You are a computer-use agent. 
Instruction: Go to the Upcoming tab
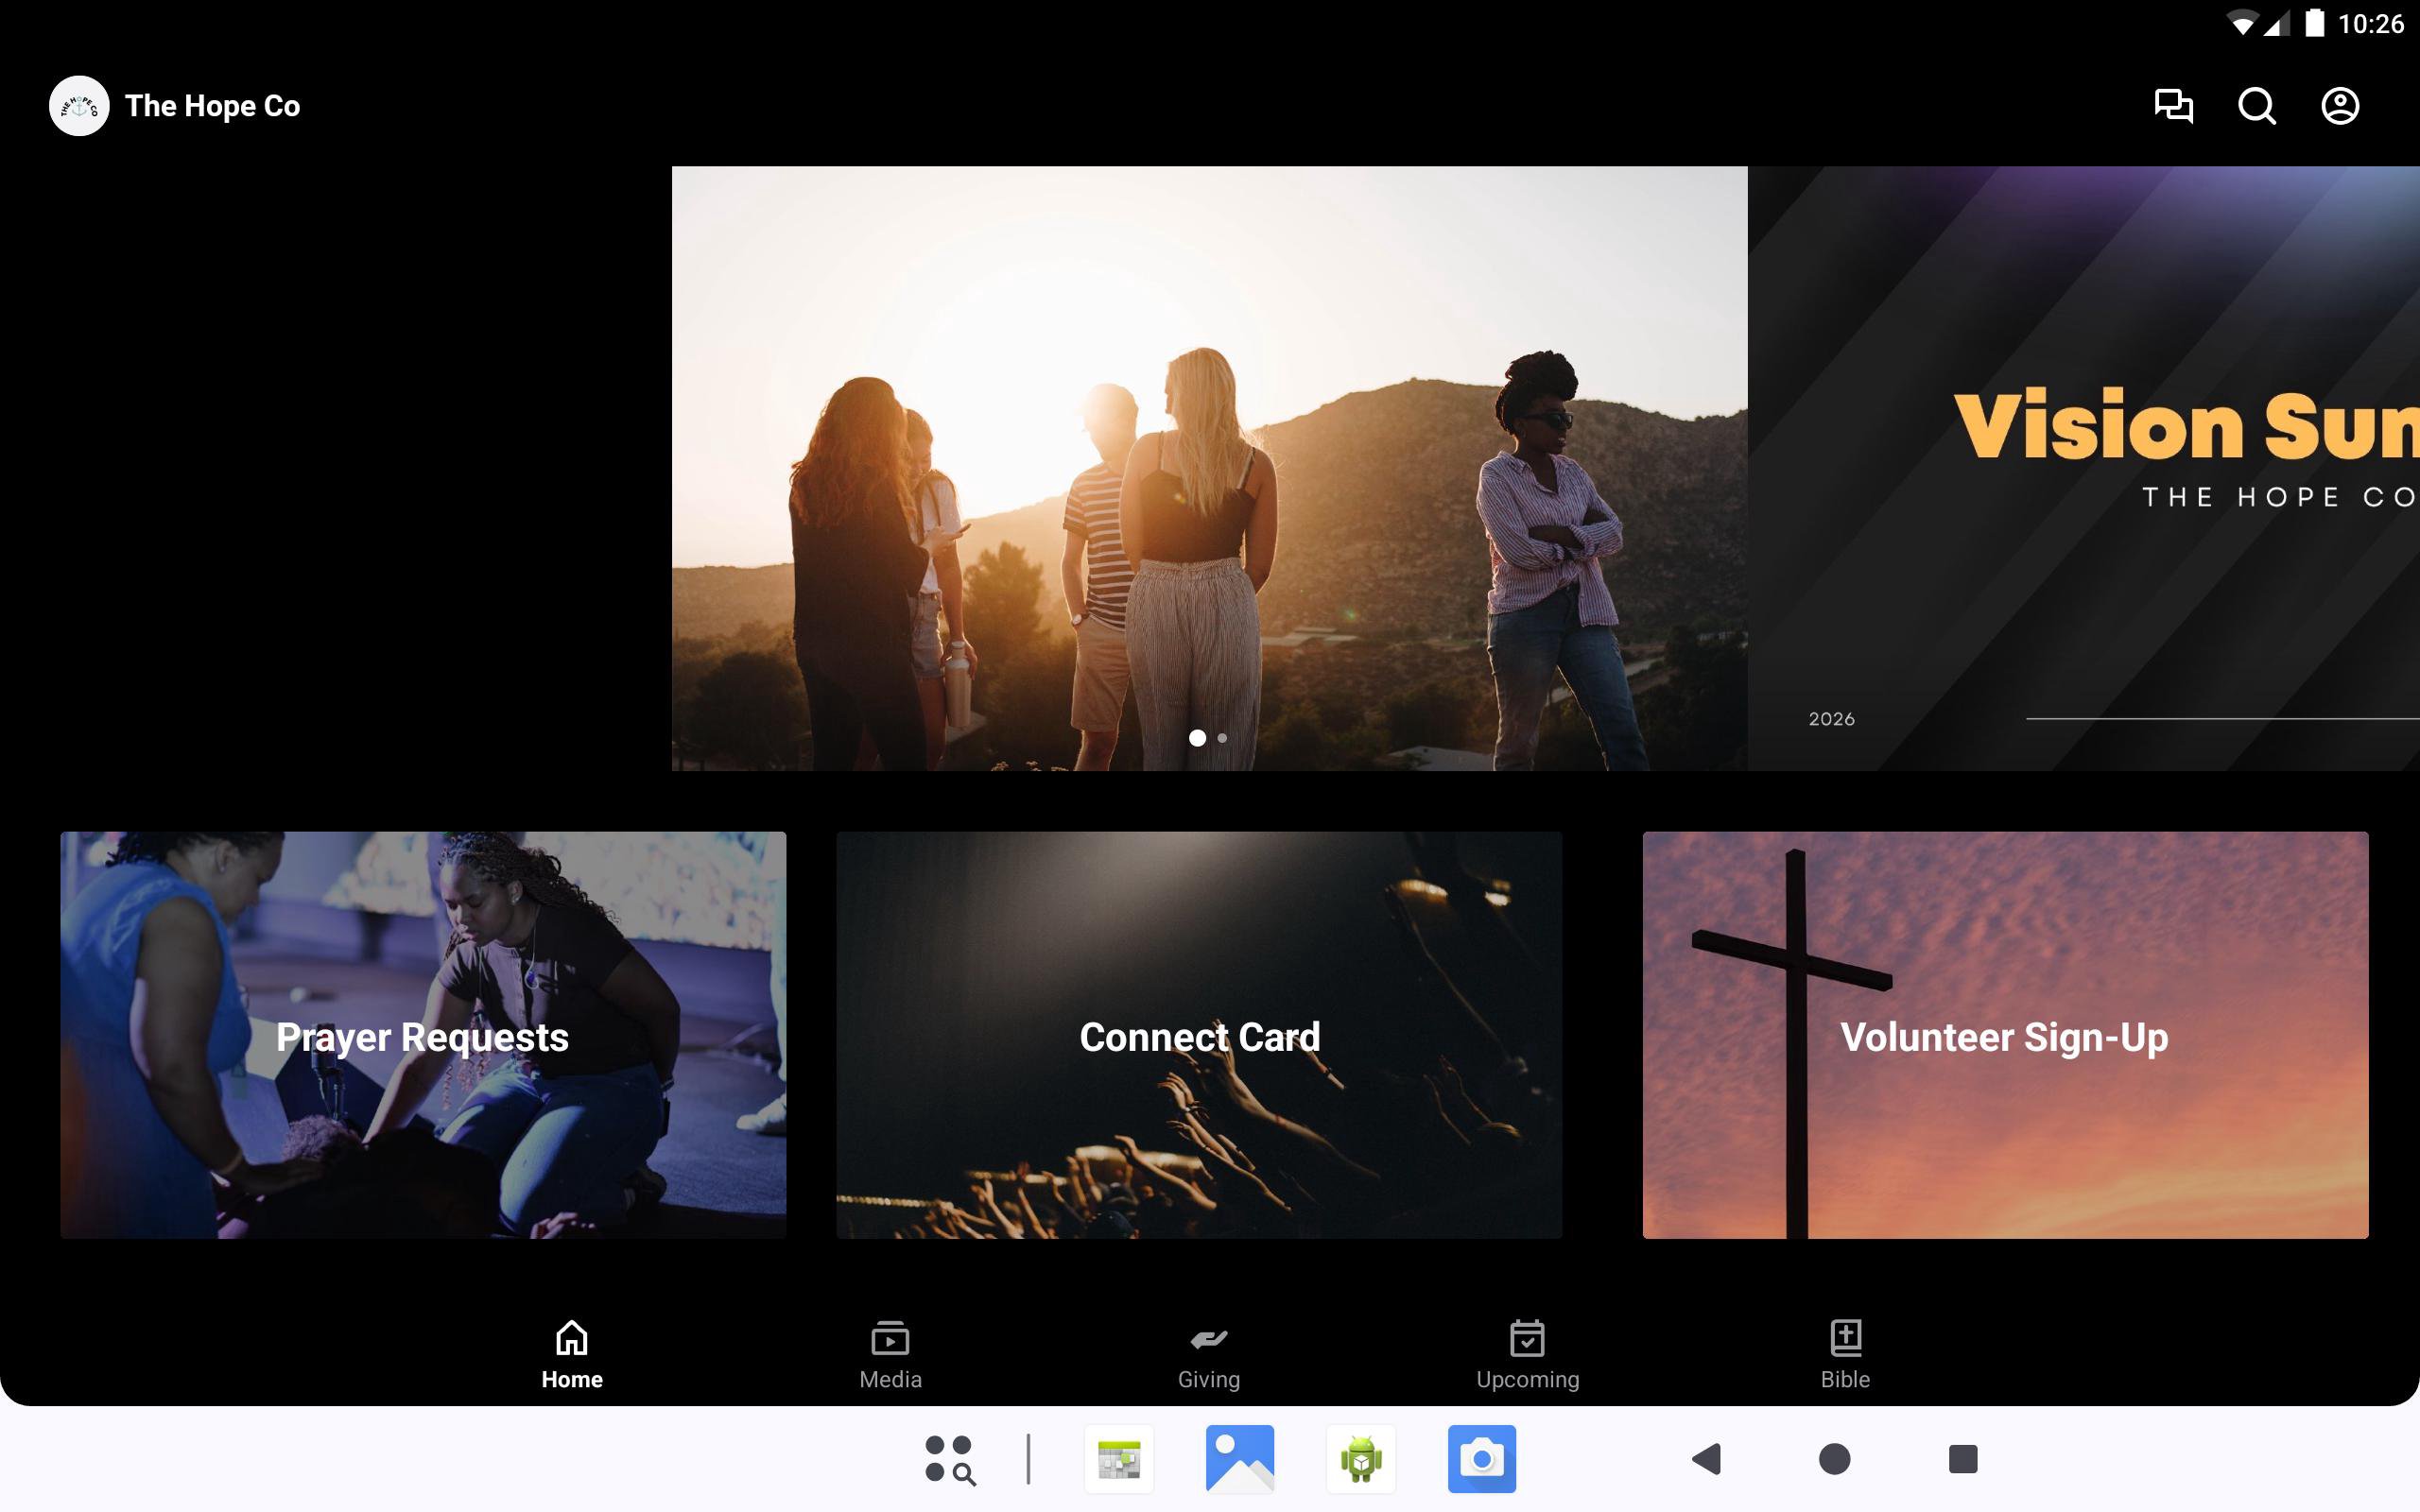point(1527,1354)
